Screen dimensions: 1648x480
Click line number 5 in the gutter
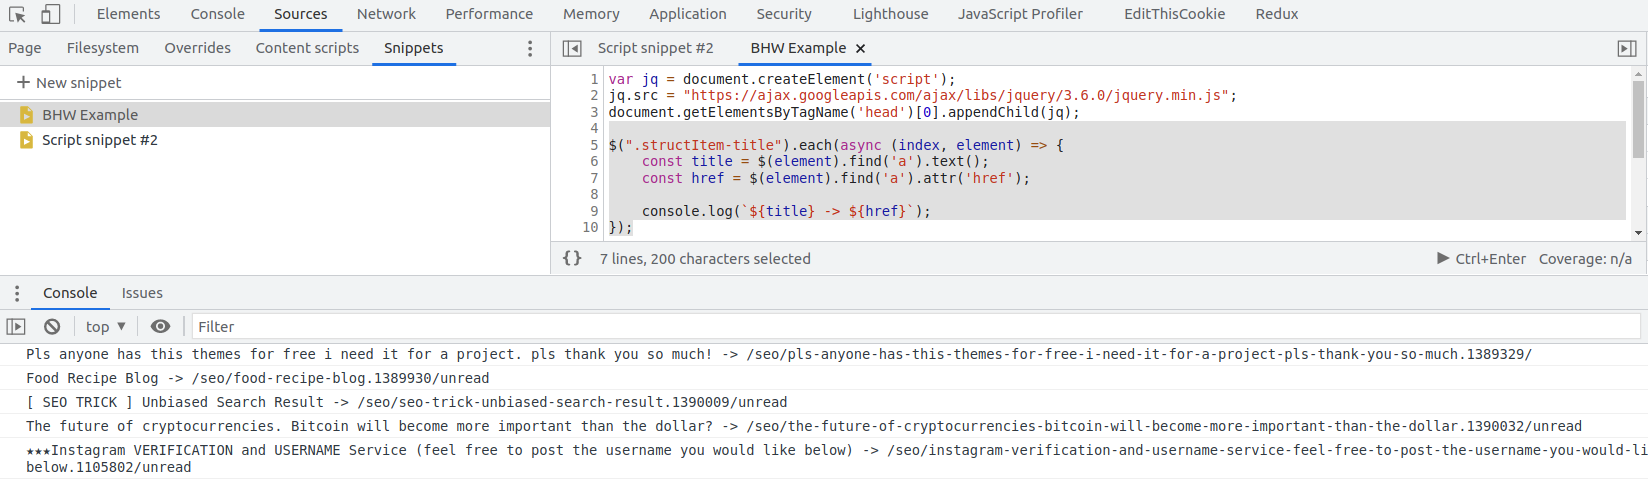click(x=594, y=145)
